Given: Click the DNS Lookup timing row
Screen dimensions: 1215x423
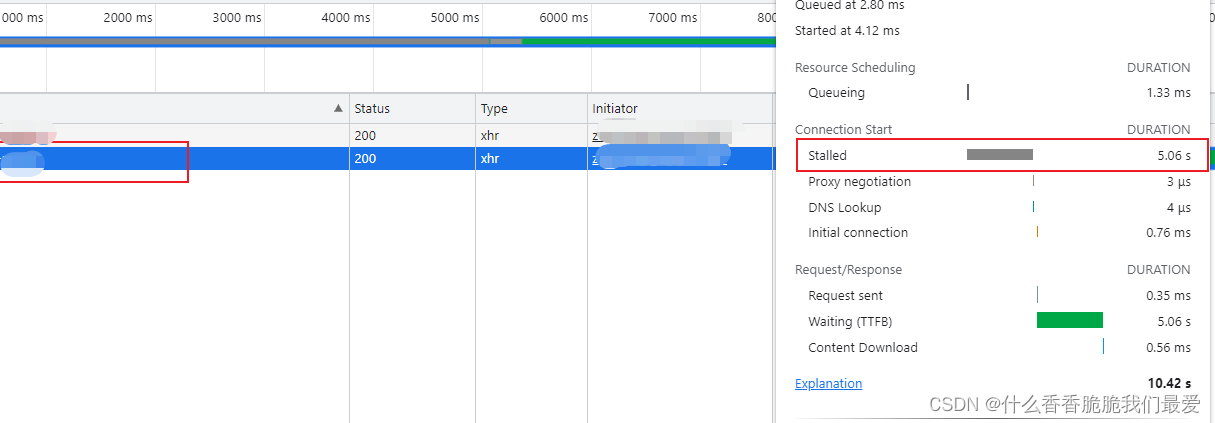Looking at the screenshot, I should 845,207.
